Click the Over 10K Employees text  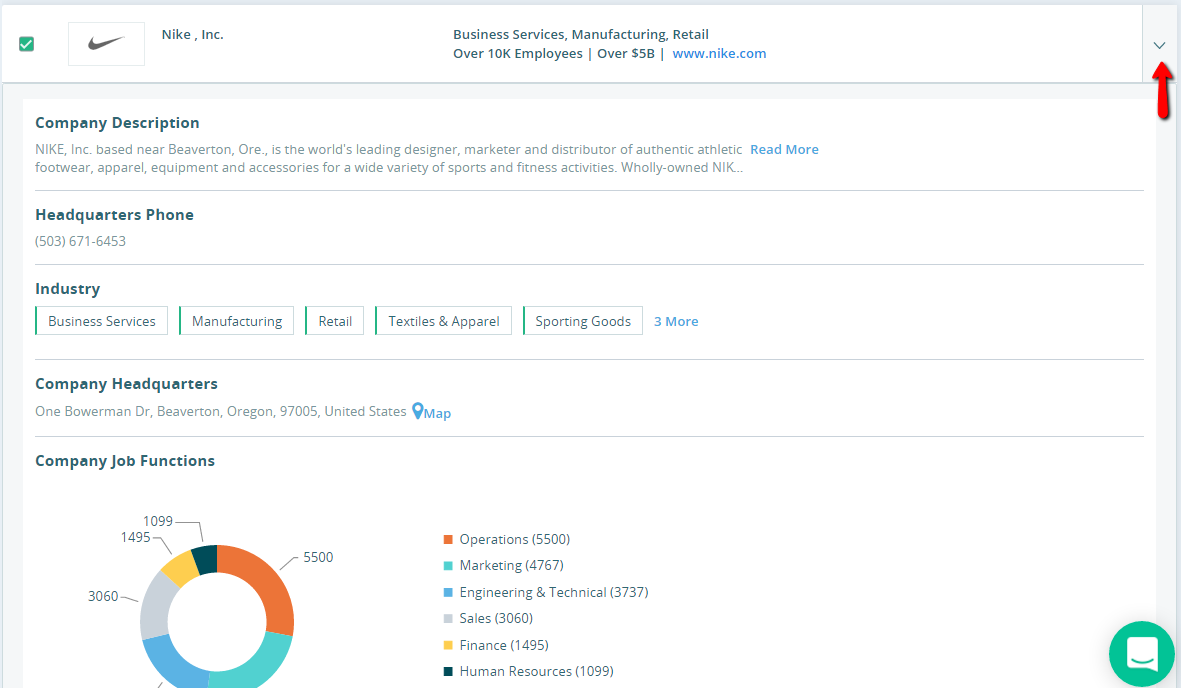tap(517, 54)
